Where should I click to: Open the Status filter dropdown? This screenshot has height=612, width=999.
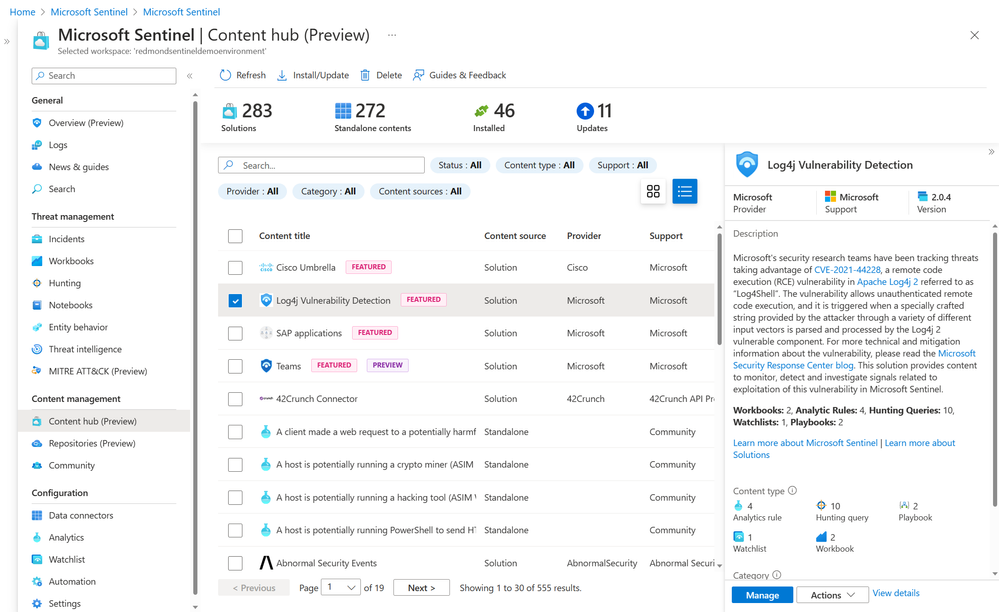pyautogui.click(x=460, y=165)
